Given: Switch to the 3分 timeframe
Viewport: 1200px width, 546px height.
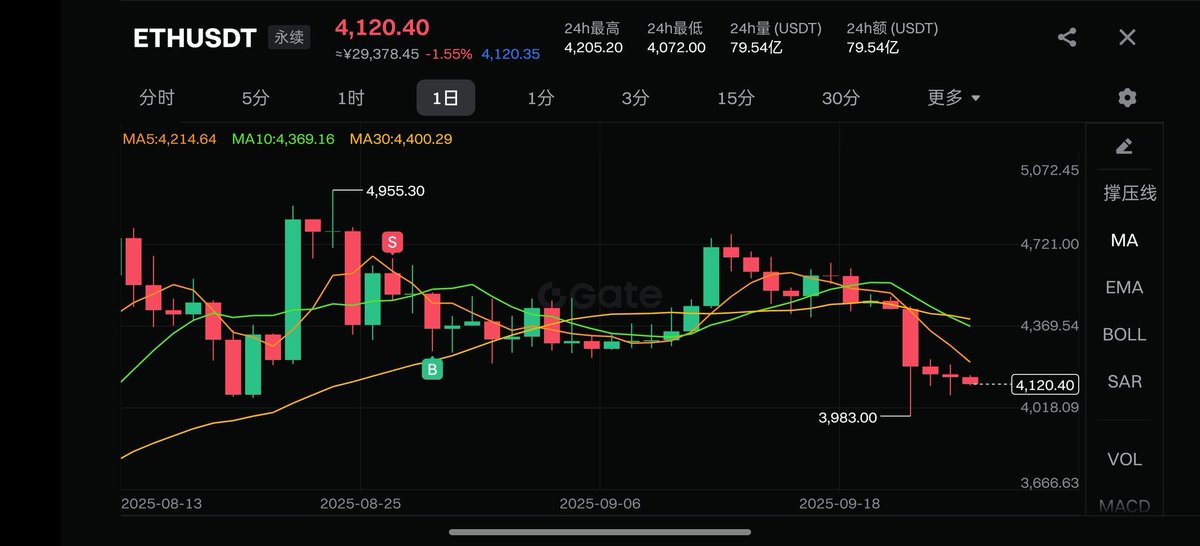Looking at the screenshot, I should pos(635,98).
